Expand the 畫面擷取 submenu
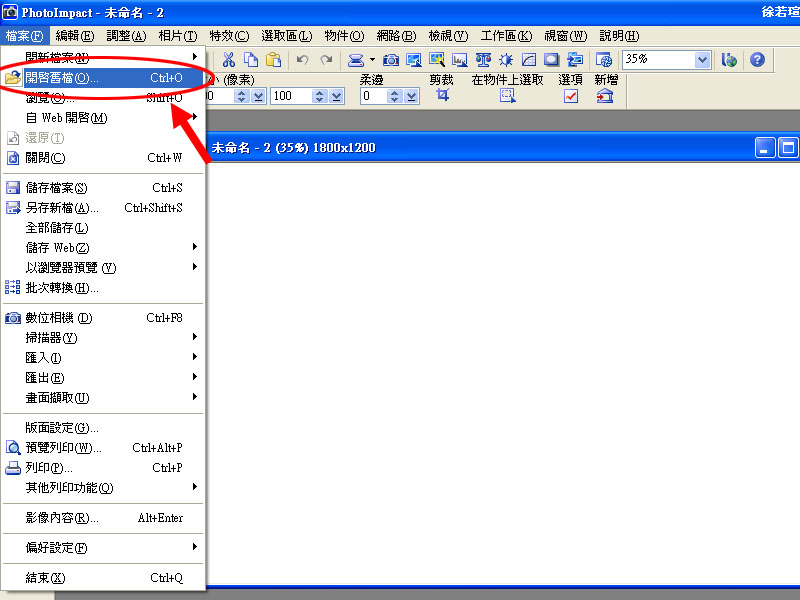Viewport: 800px width, 600px height. tap(104, 397)
